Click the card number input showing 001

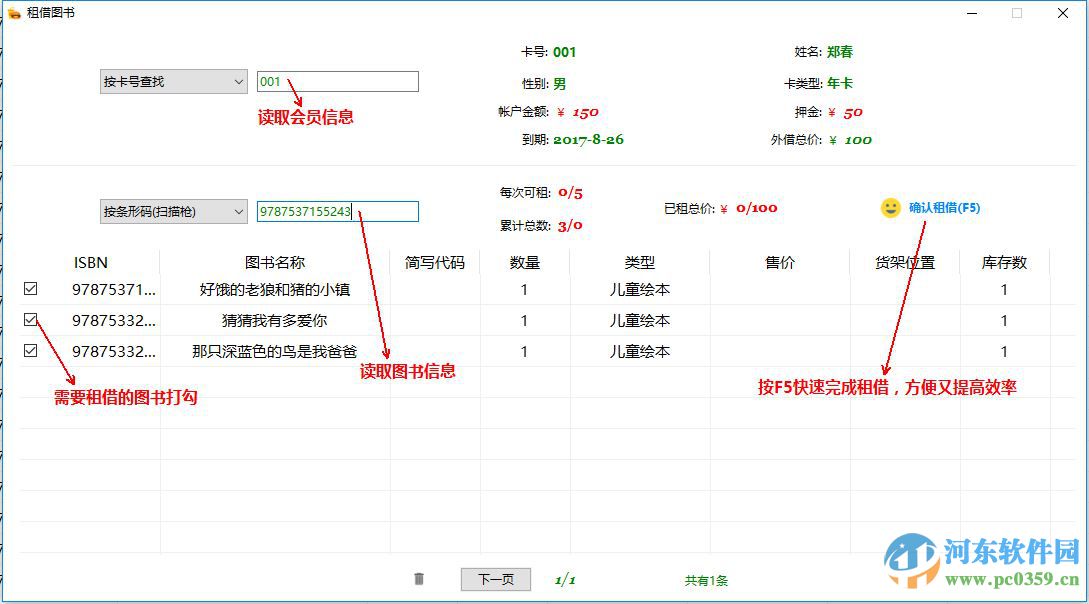point(337,81)
